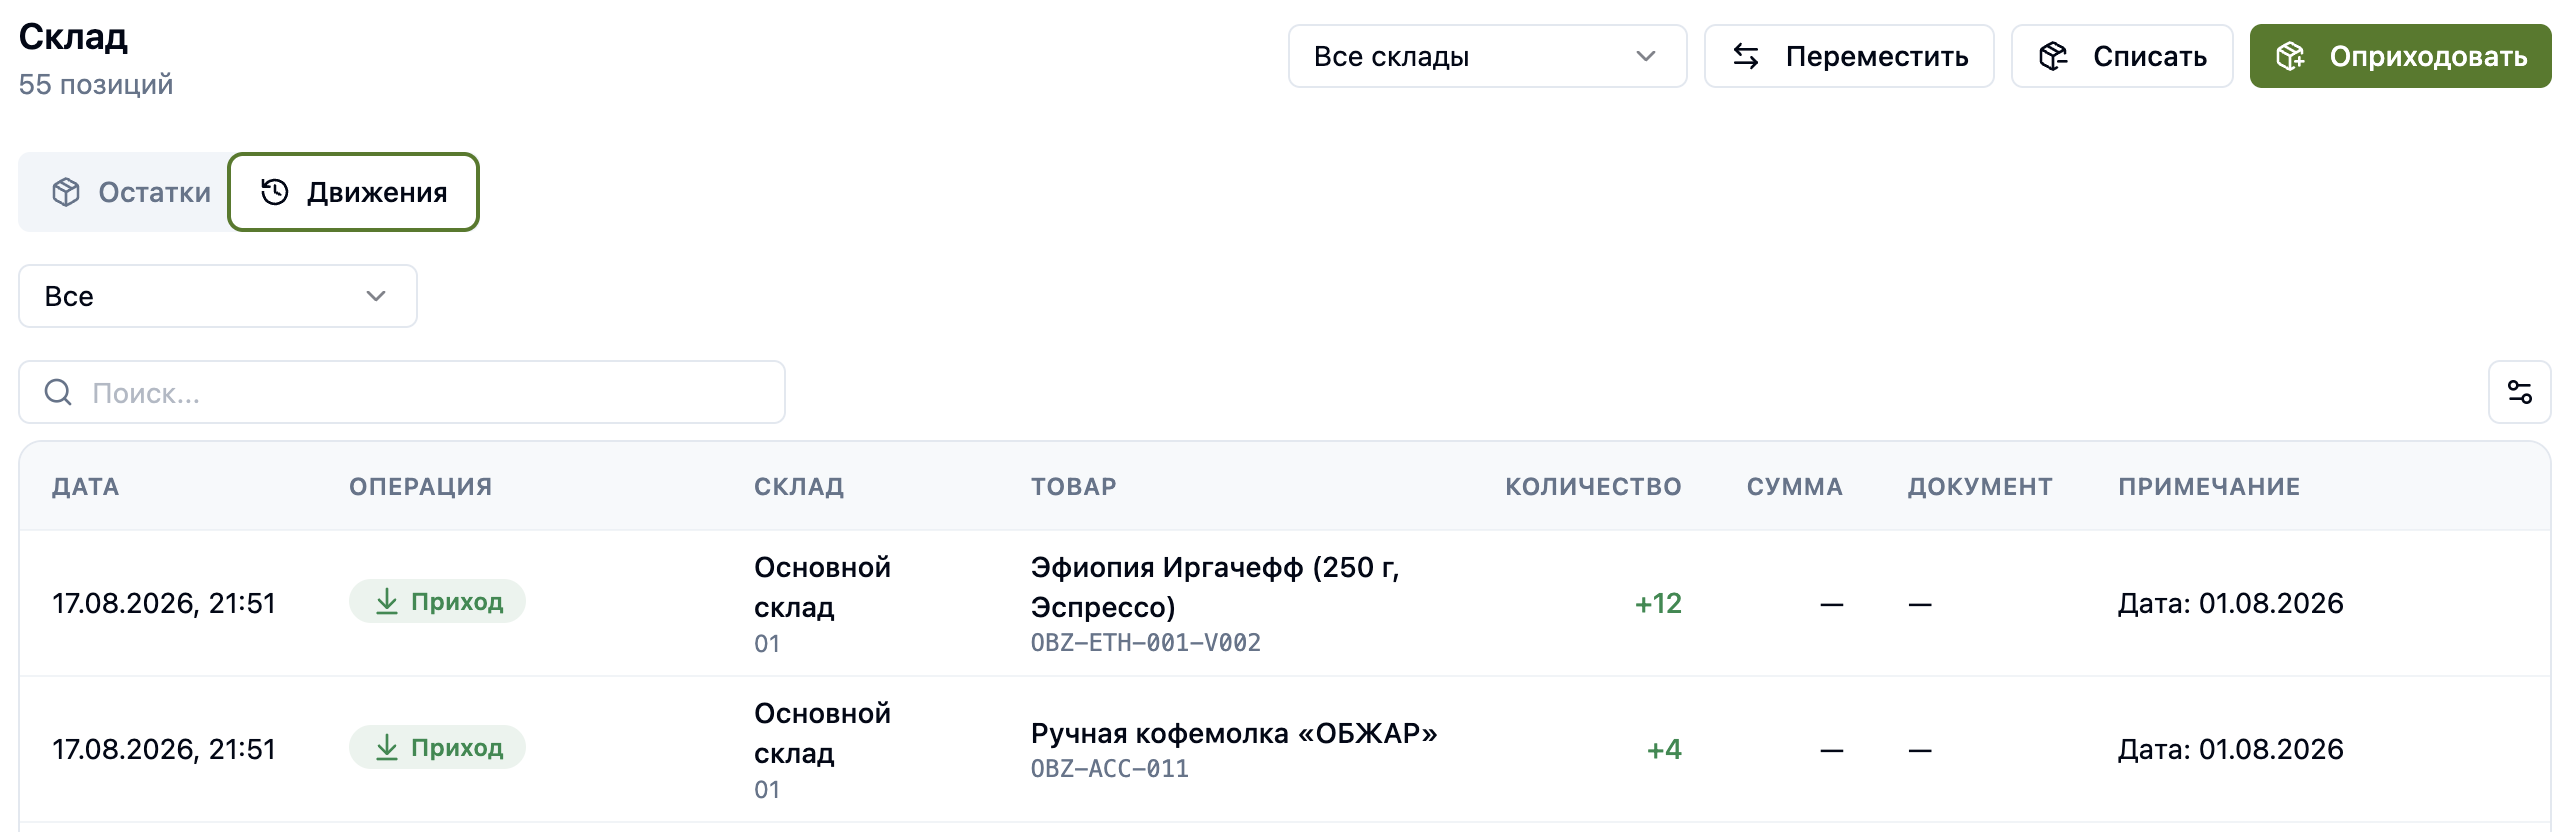2572x832 pixels.
Task: Expand the Все operation type dropdown
Action: coord(218,296)
